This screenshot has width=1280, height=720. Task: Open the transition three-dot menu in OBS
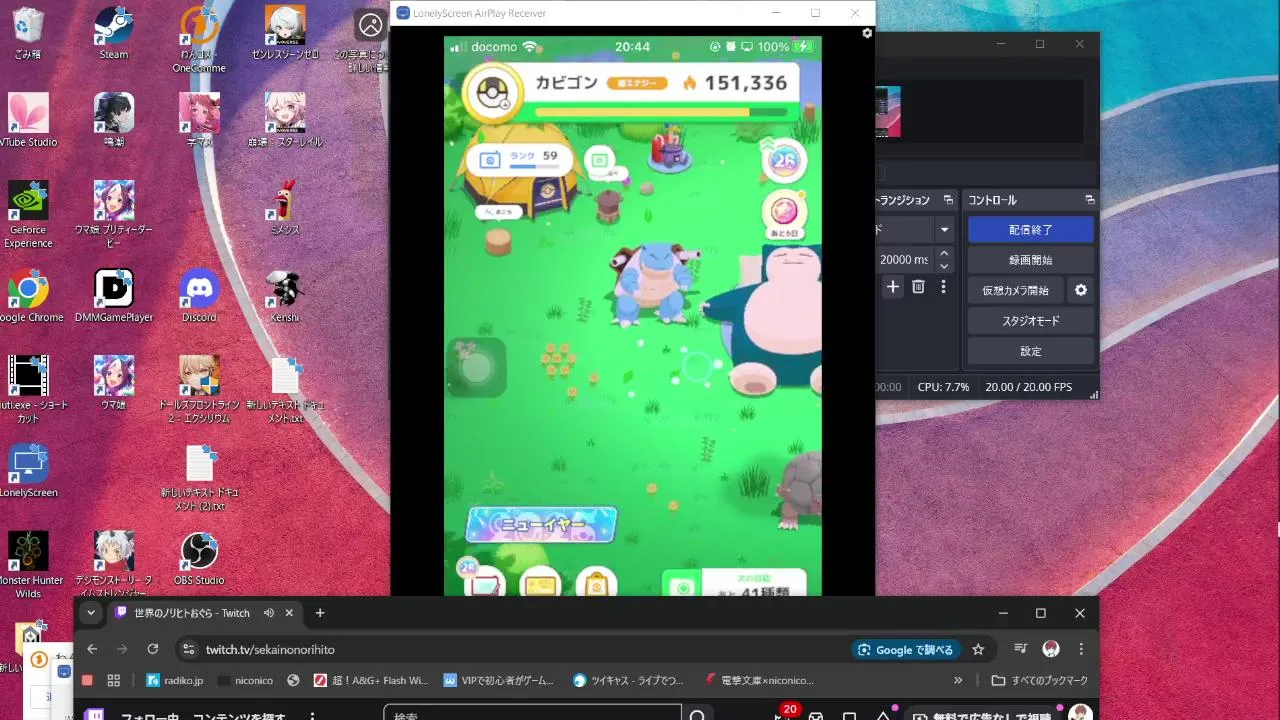click(943, 287)
